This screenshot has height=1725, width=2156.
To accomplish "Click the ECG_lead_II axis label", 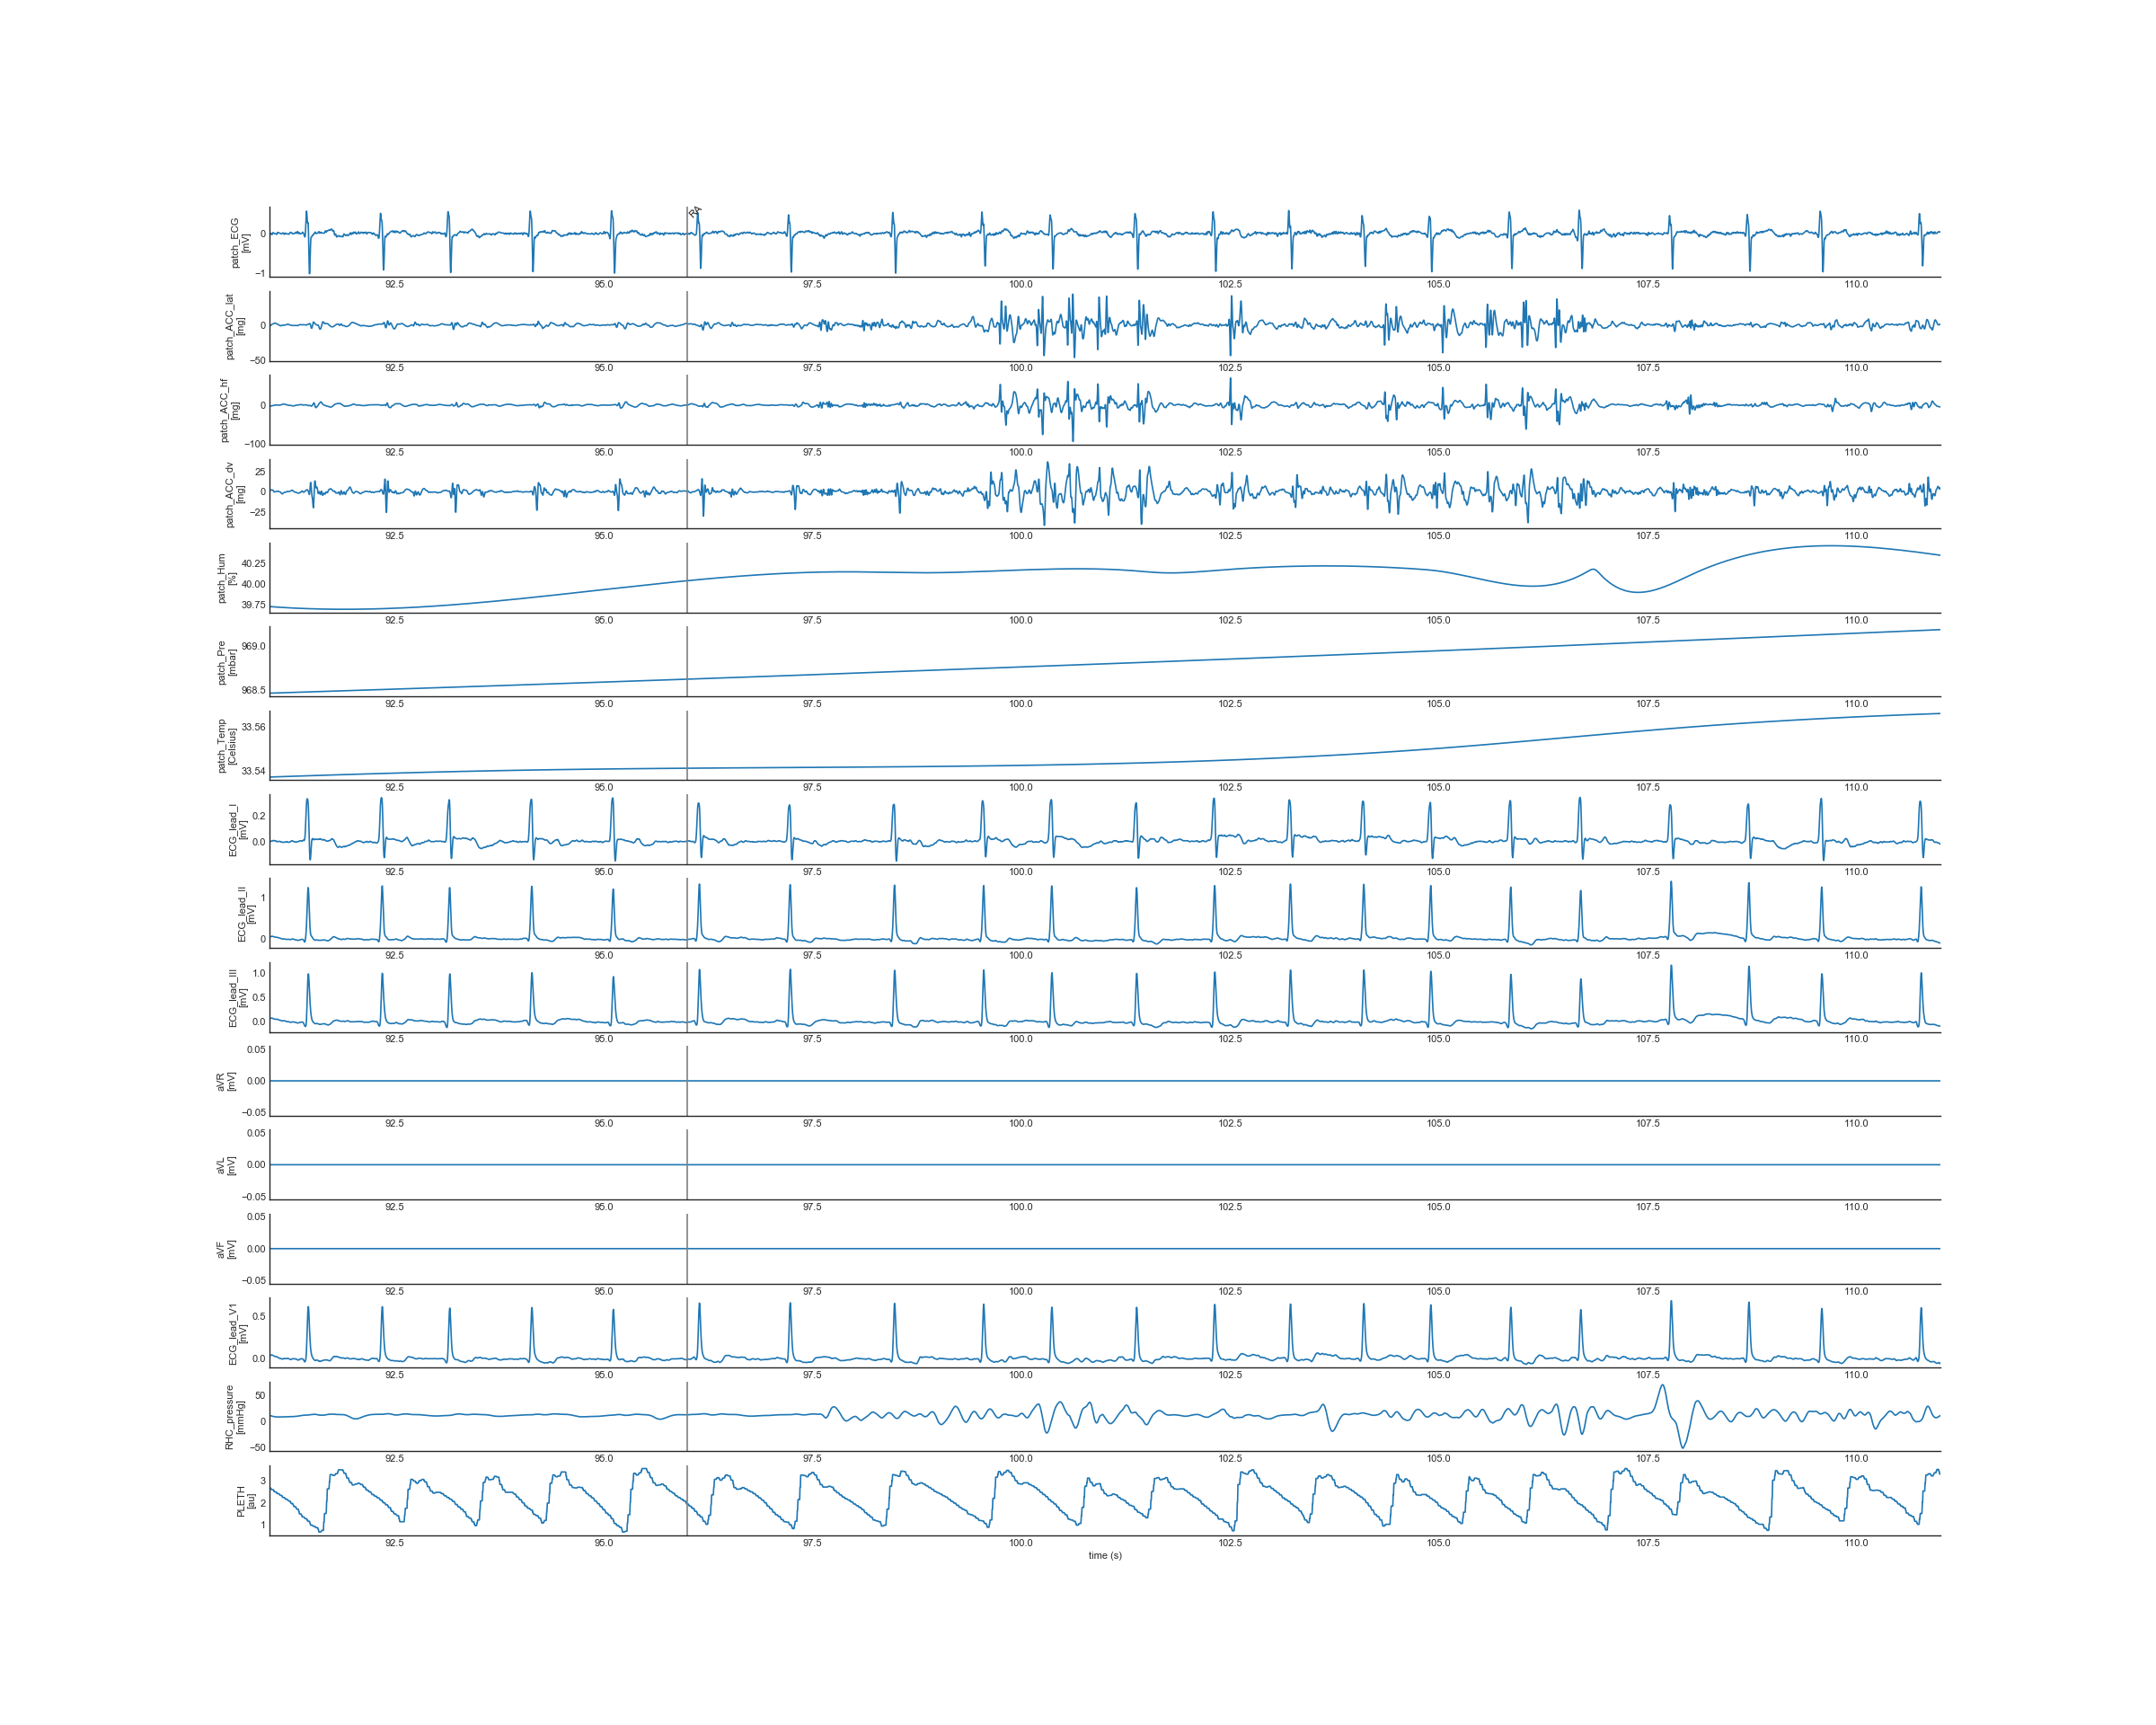I will 246,914.
